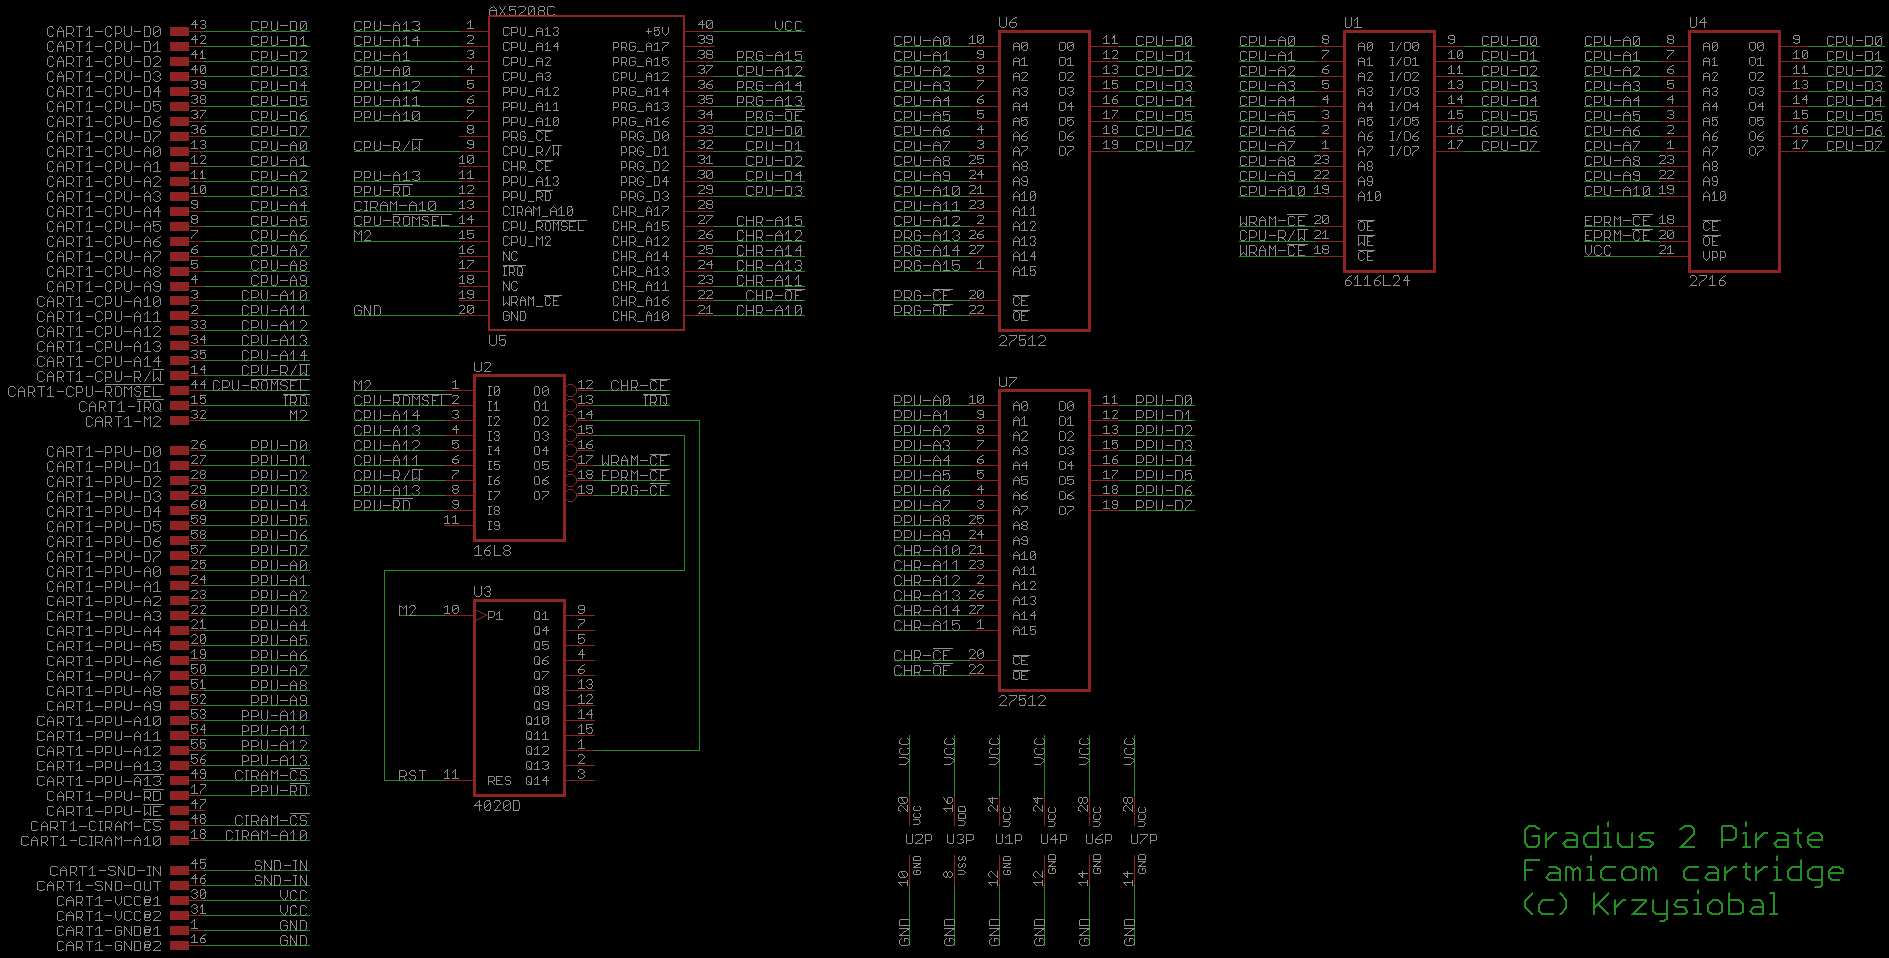Click the CIRAM_A10 pin label inside U5
The height and width of the screenshot is (958, 1889).
[x=538, y=212]
